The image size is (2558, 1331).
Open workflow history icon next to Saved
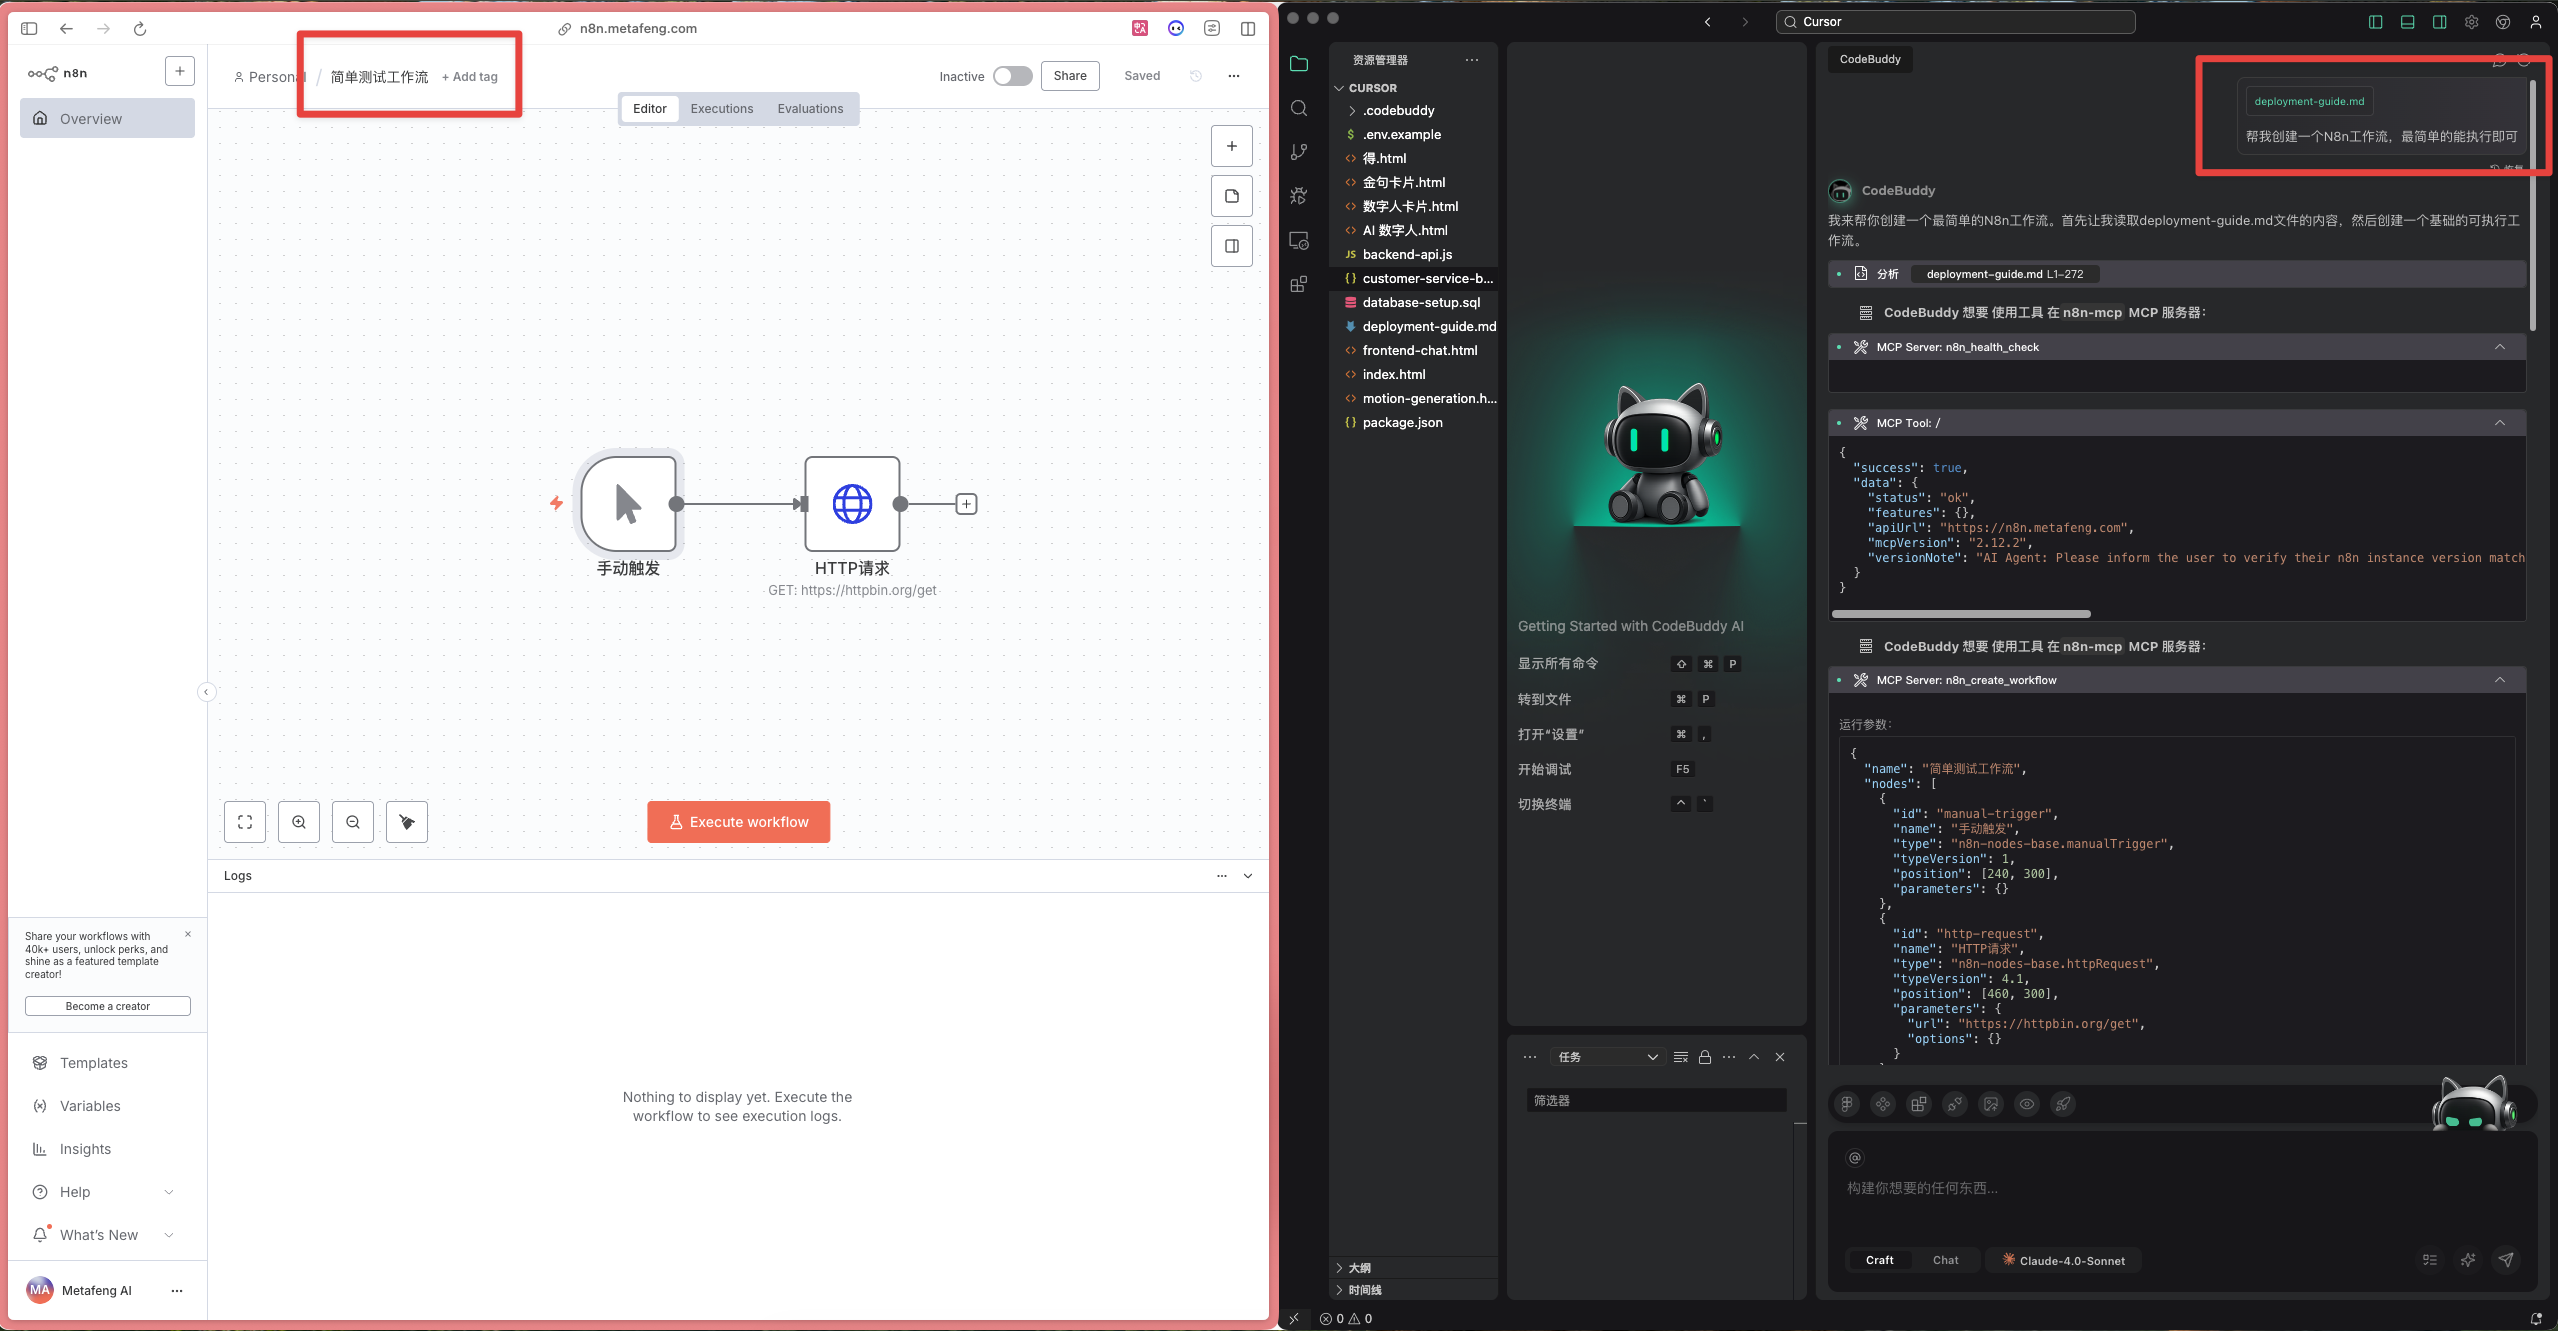click(x=1196, y=76)
